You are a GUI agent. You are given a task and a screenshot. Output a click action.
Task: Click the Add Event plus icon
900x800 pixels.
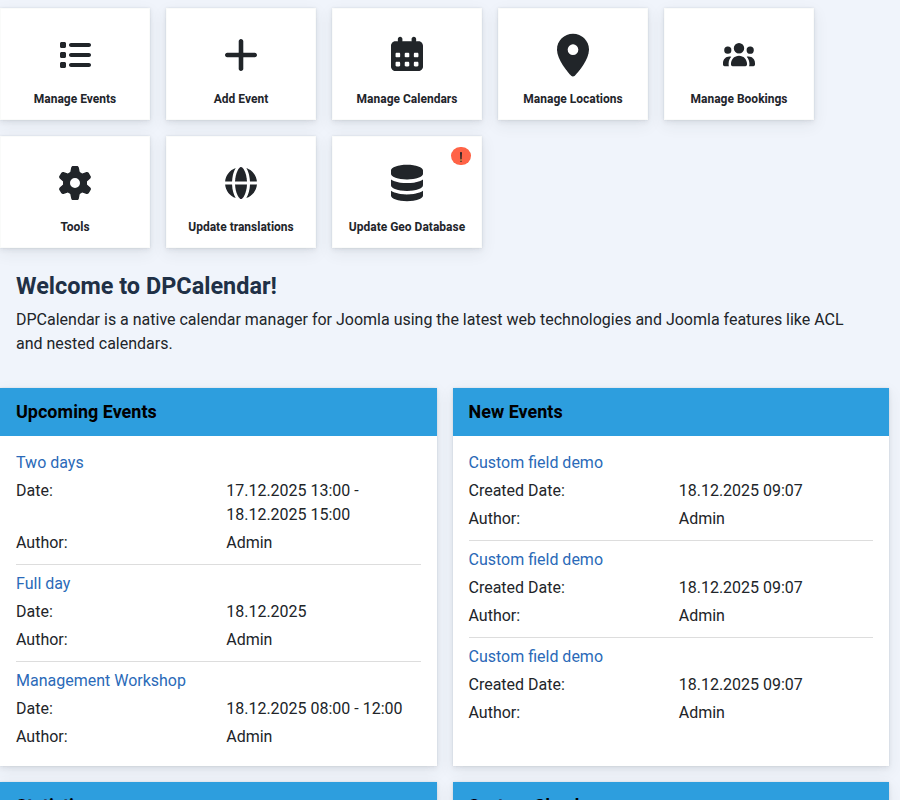241,55
